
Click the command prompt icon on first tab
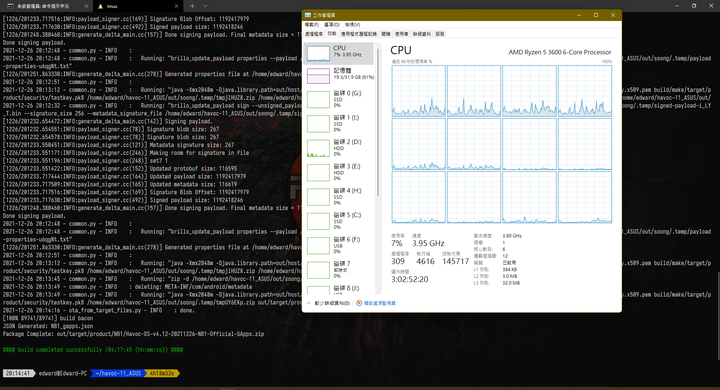pos(11,6)
